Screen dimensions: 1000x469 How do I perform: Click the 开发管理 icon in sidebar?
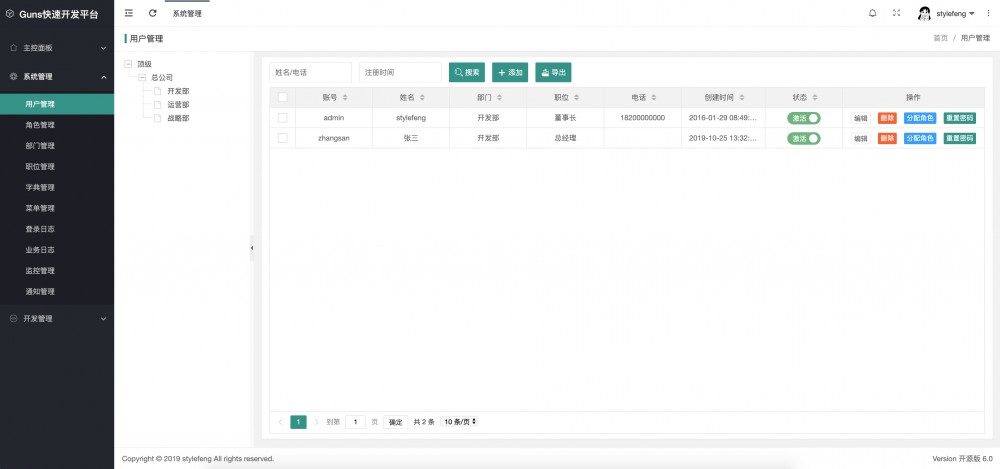pos(13,318)
